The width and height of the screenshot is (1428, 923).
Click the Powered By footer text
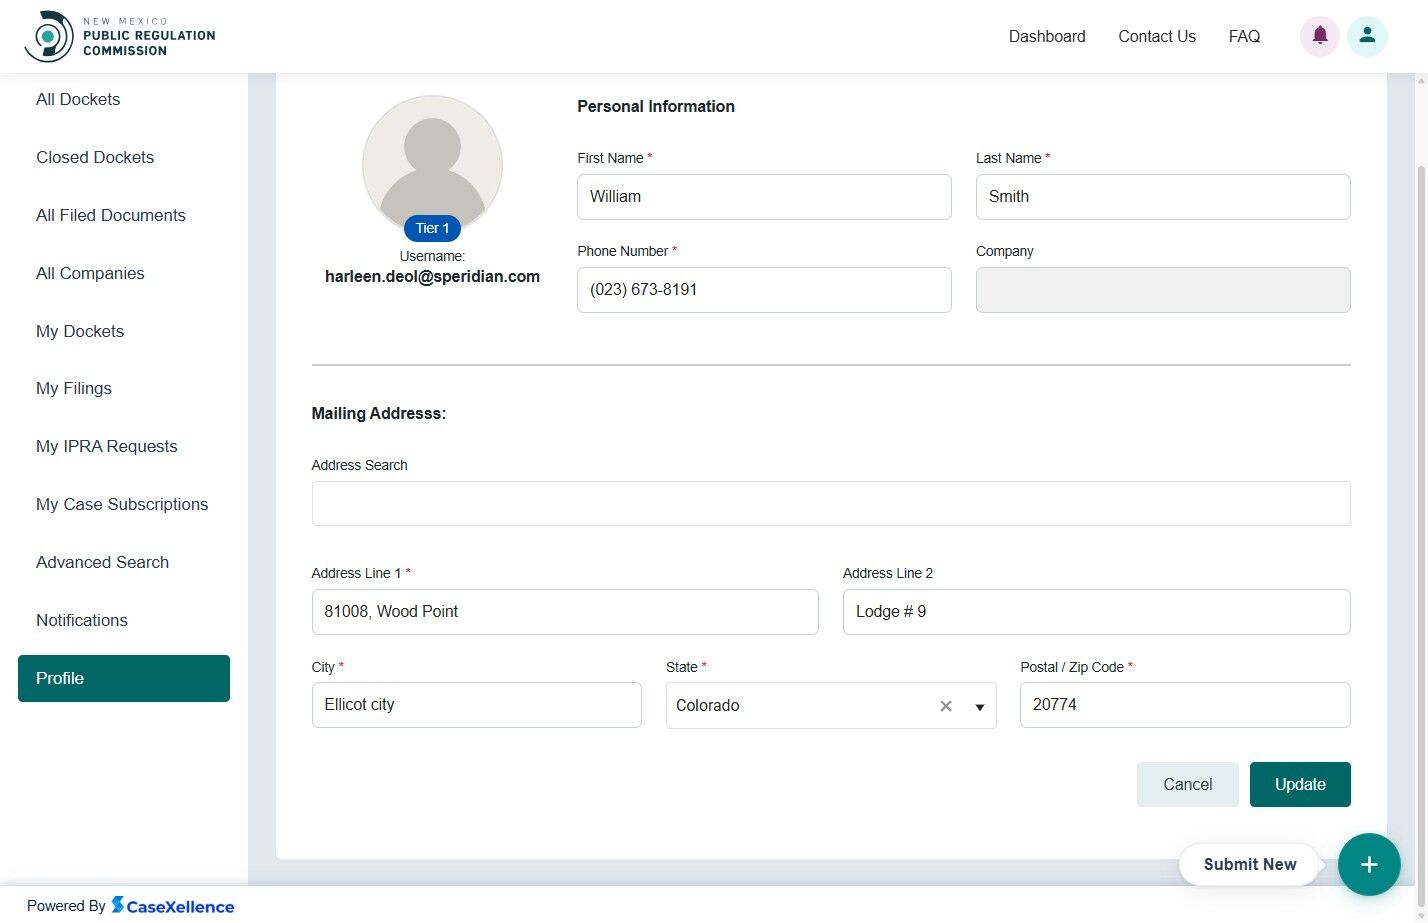(x=66, y=906)
